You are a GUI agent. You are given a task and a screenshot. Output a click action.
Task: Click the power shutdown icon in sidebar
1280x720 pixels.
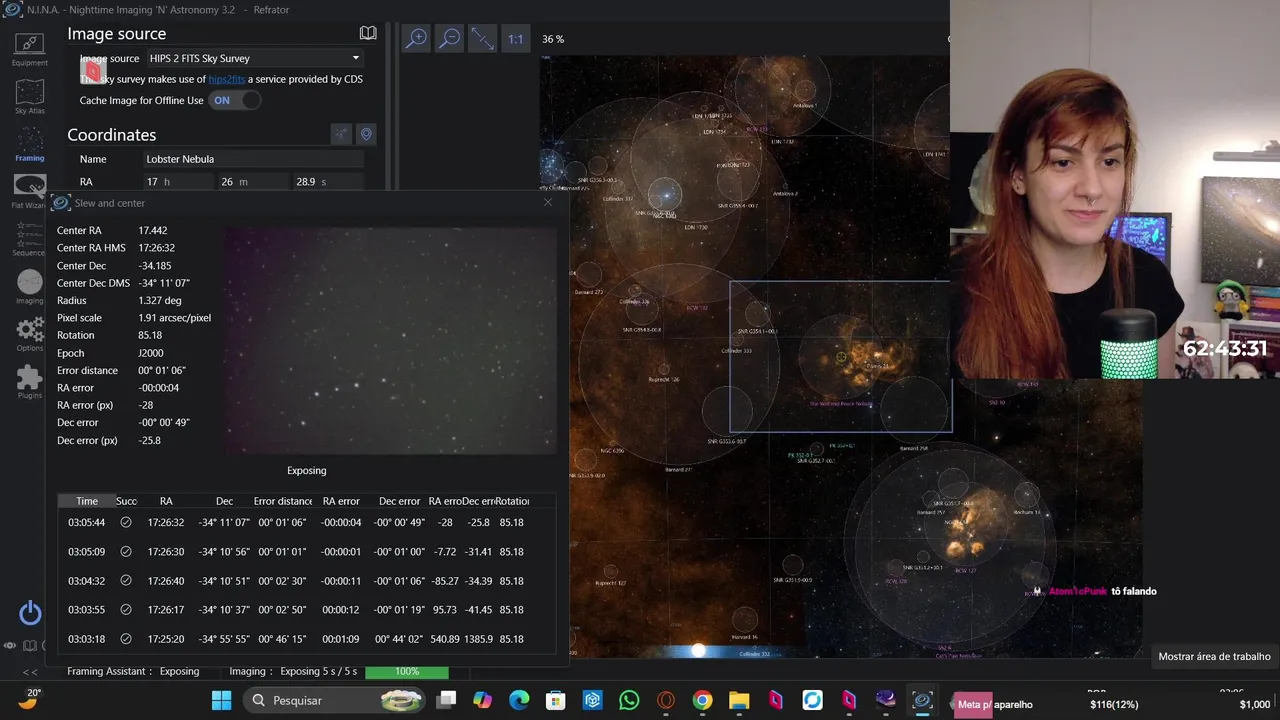click(30, 613)
